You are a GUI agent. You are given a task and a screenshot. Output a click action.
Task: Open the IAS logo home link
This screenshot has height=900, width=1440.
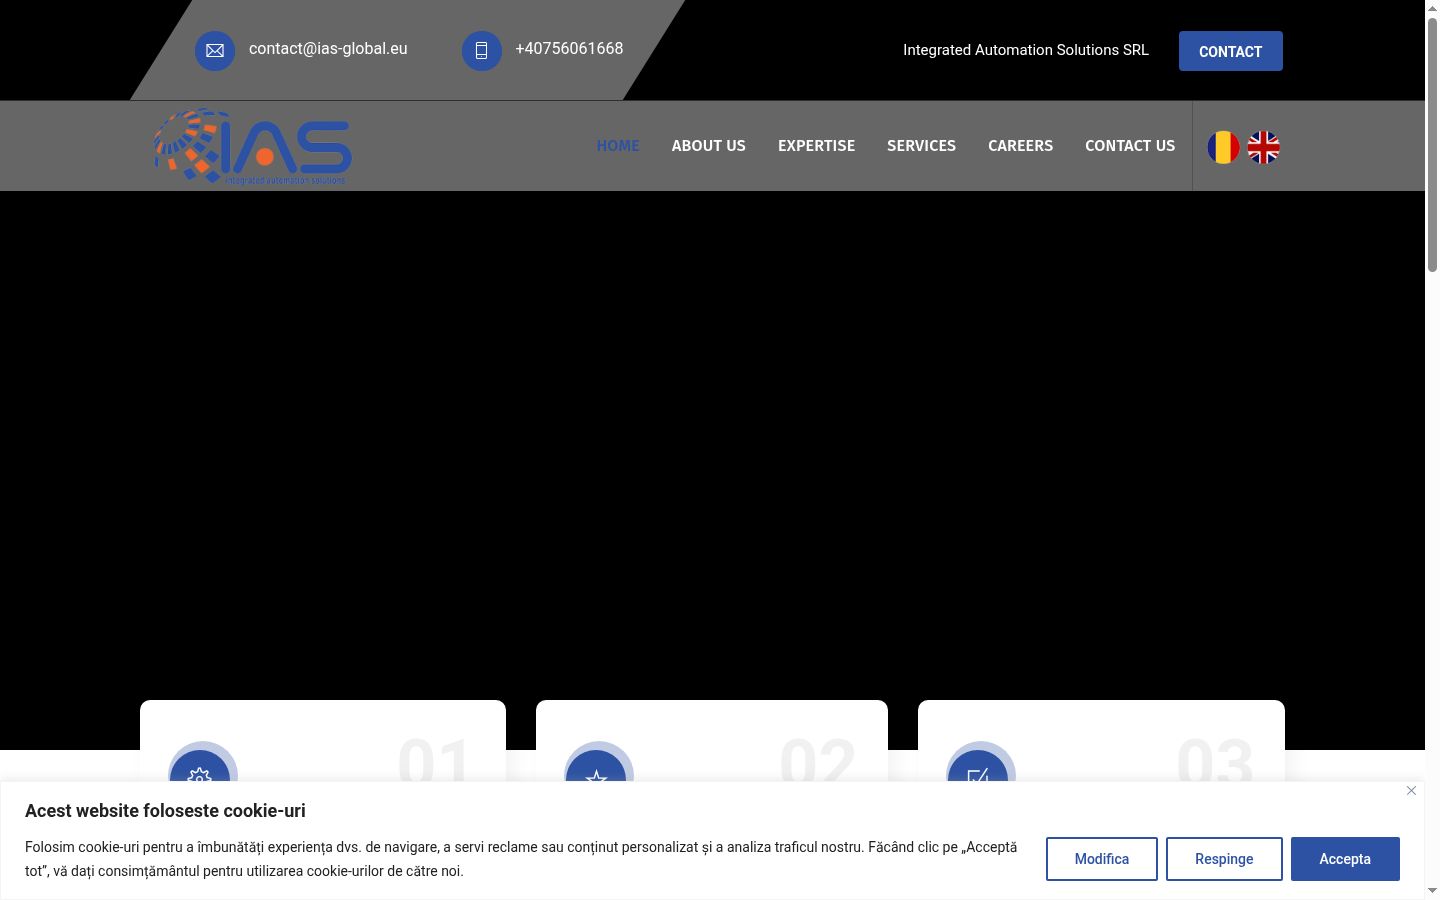click(252, 146)
